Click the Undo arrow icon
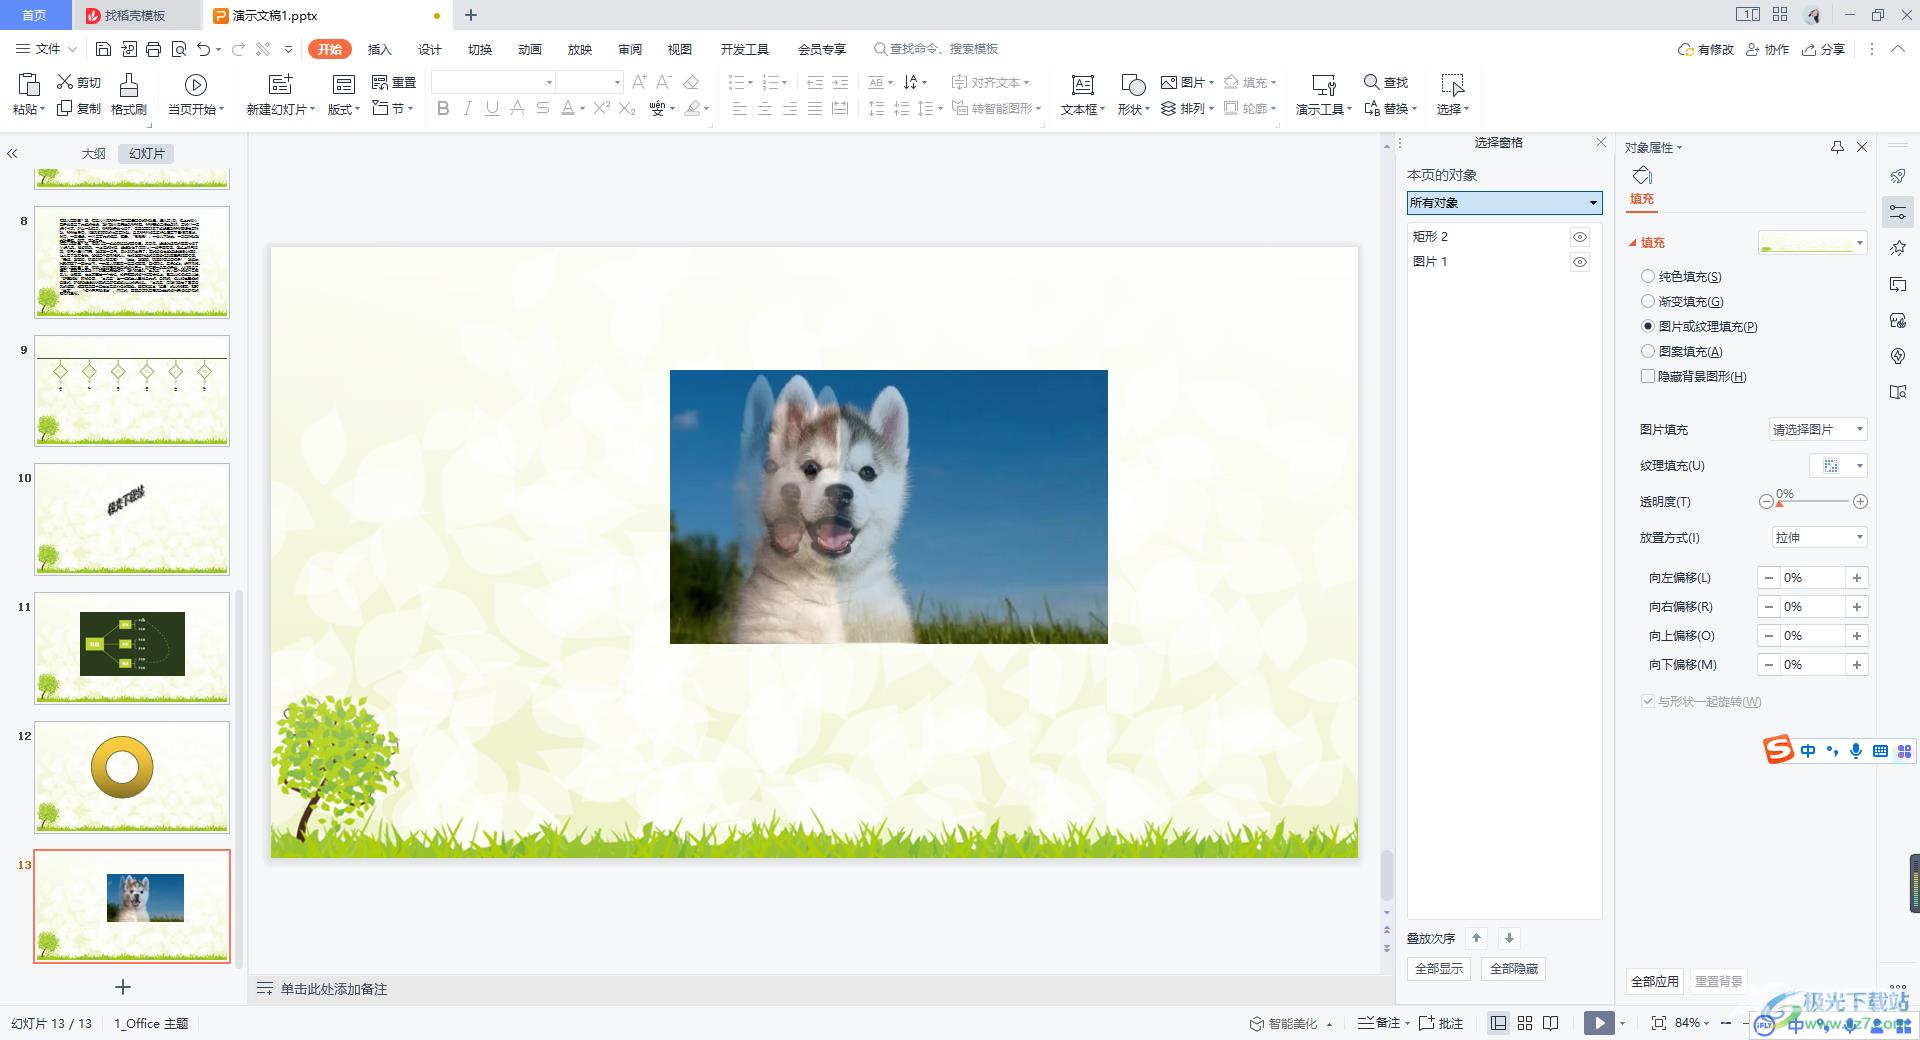Viewport: 1920px width, 1040px height. (x=204, y=49)
